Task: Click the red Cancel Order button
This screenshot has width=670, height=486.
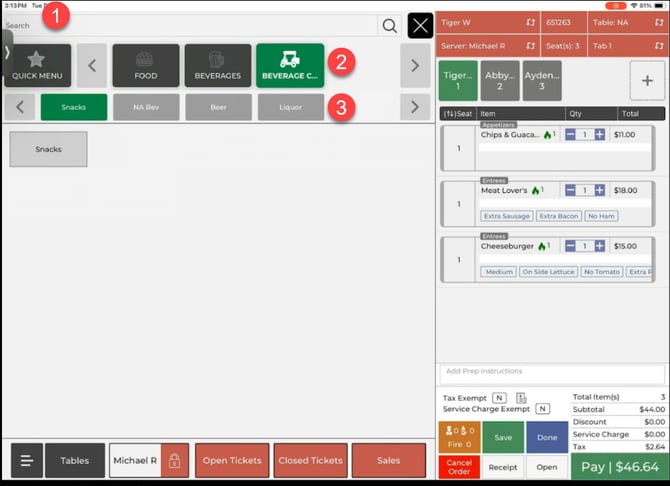Action: (x=459, y=467)
